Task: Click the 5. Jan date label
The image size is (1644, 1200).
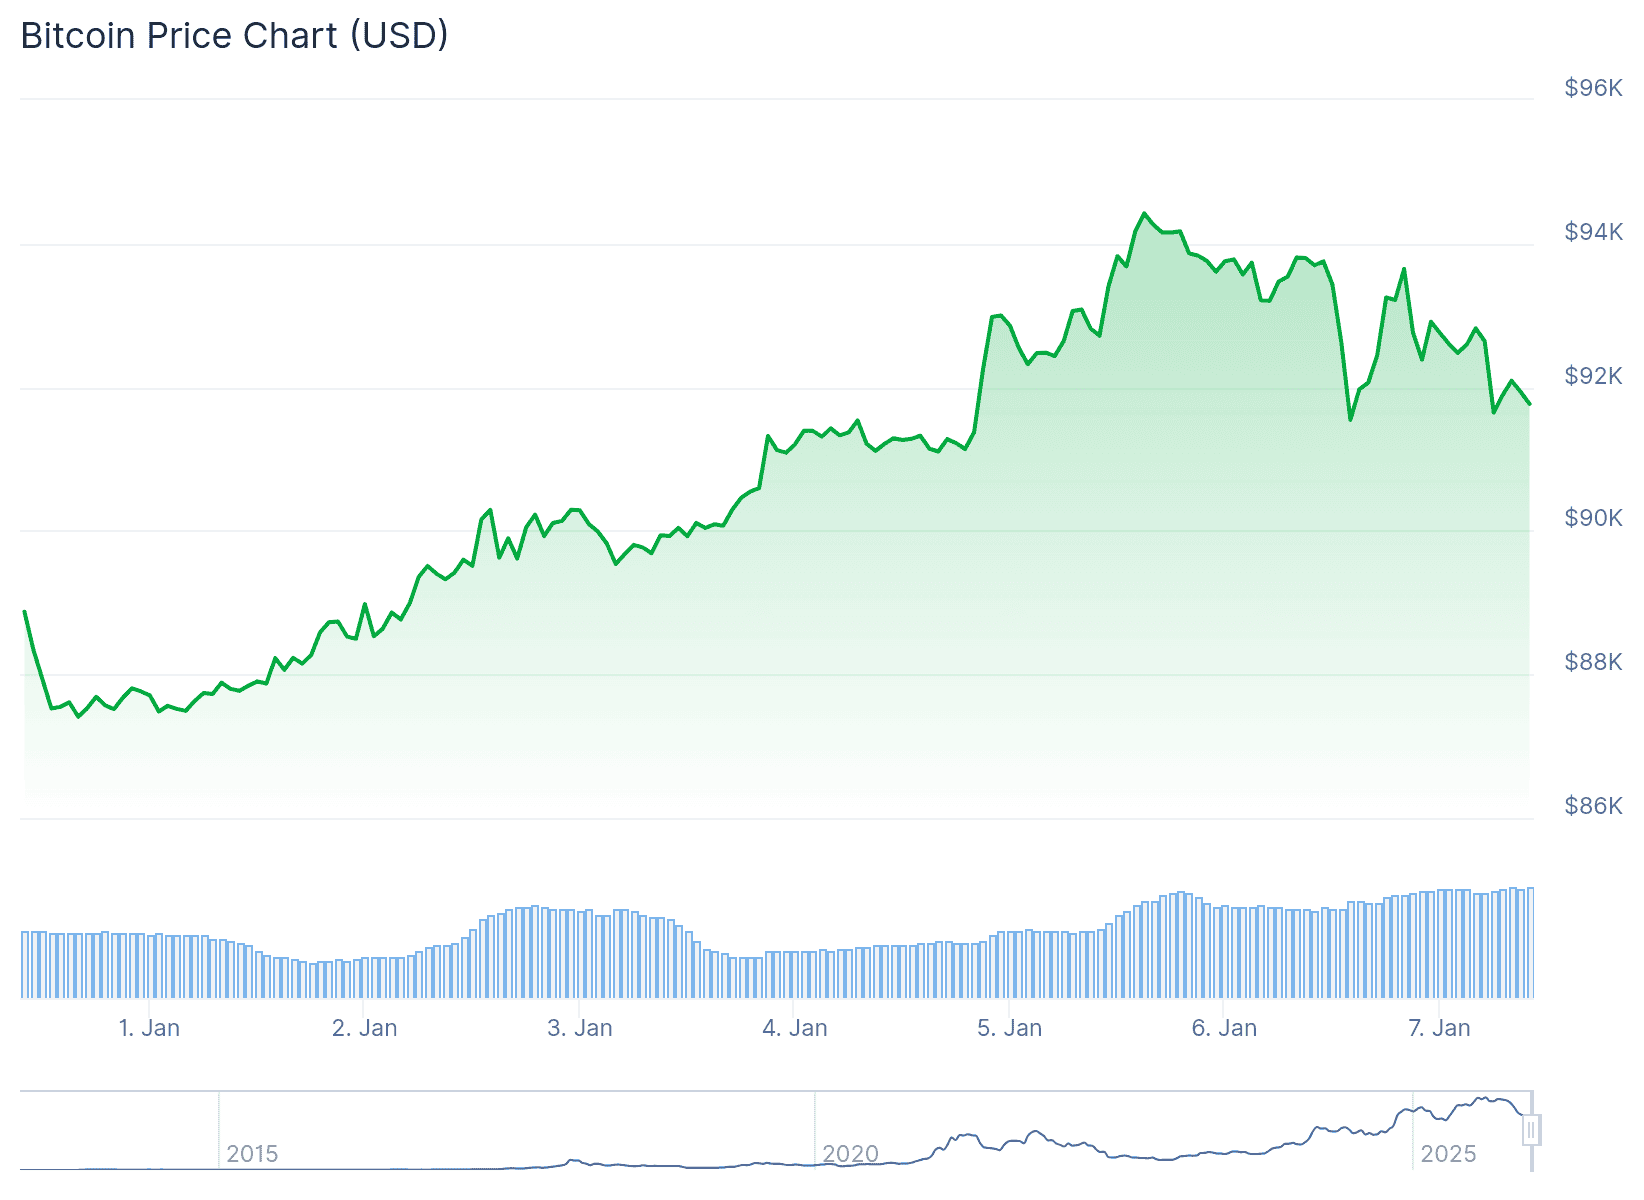Action: (x=1009, y=1028)
